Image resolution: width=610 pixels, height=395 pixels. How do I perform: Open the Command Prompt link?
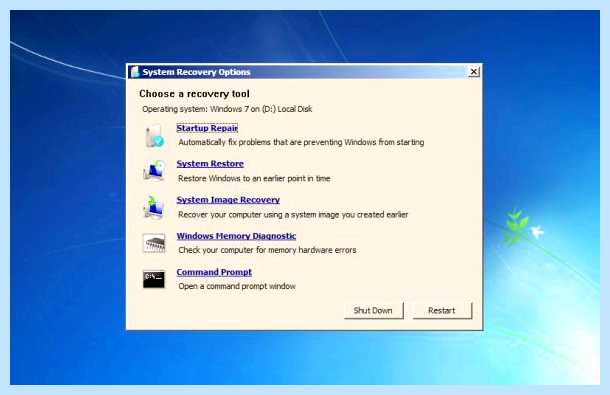214,272
